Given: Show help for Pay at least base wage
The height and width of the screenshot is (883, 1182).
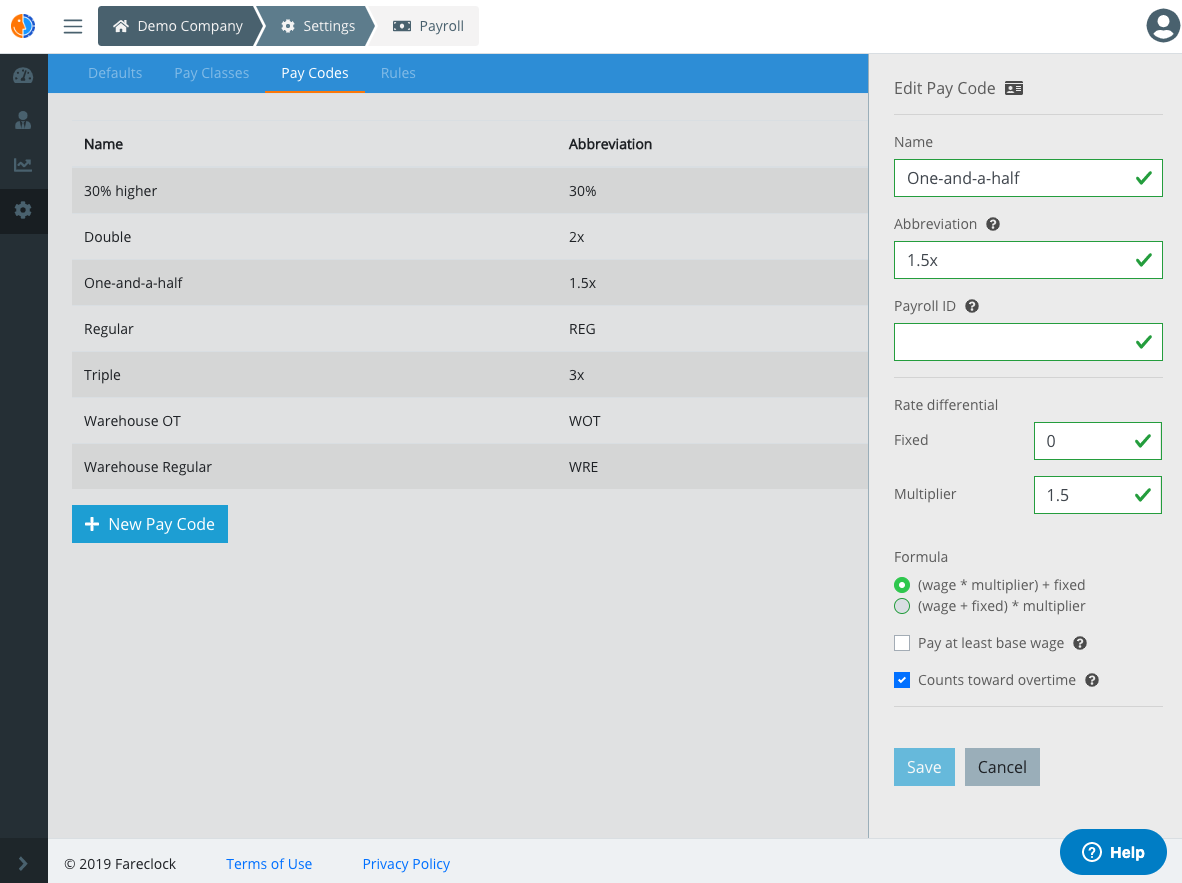Looking at the screenshot, I should [x=1079, y=643].
